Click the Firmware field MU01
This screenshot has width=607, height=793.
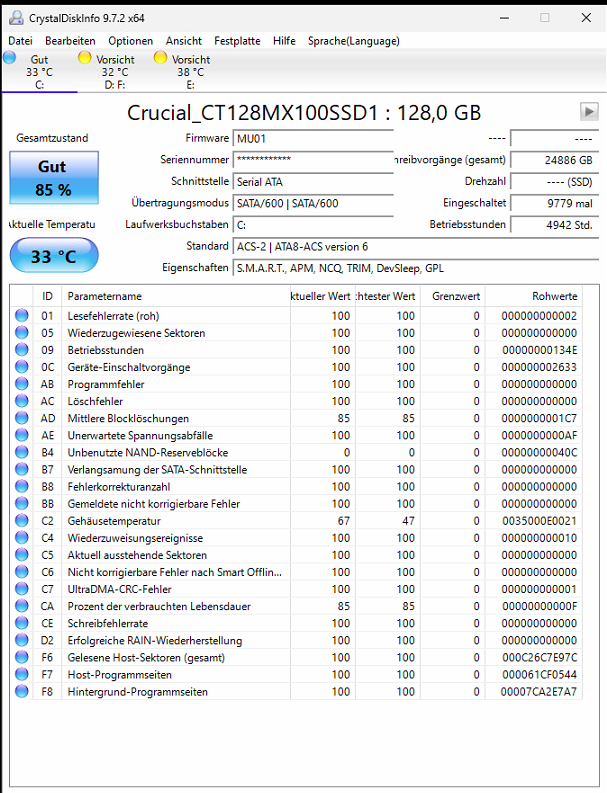tap(313, 139)
